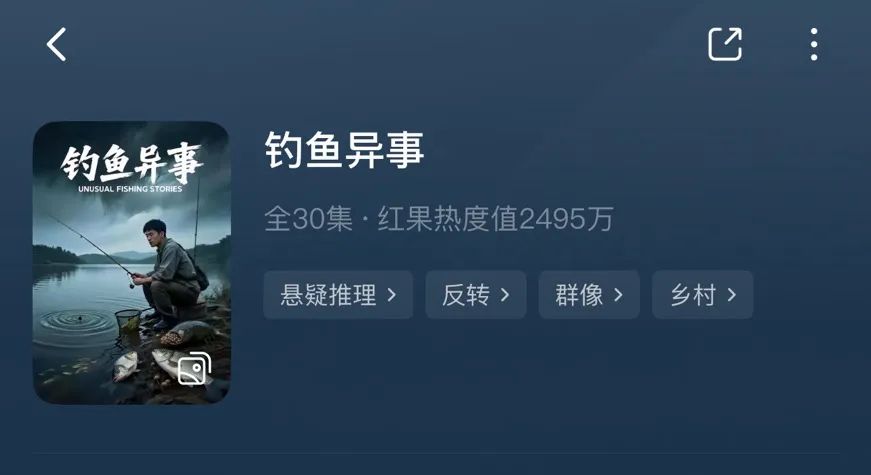871x475 pixels.
Task: Open the 钓鱼异事 cover poster
Action: 132,262
